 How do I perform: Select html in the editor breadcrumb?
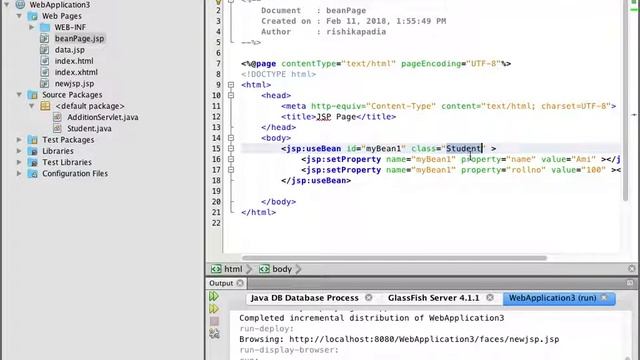point(233,269)
